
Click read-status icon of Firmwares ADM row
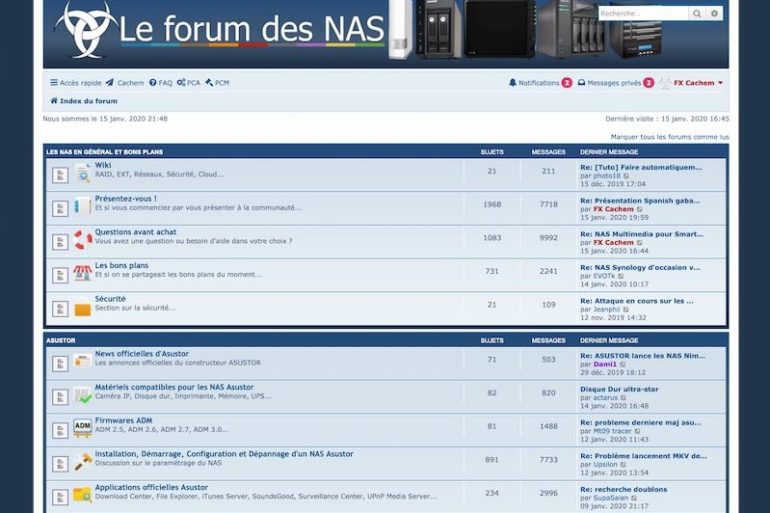point(60,431)
